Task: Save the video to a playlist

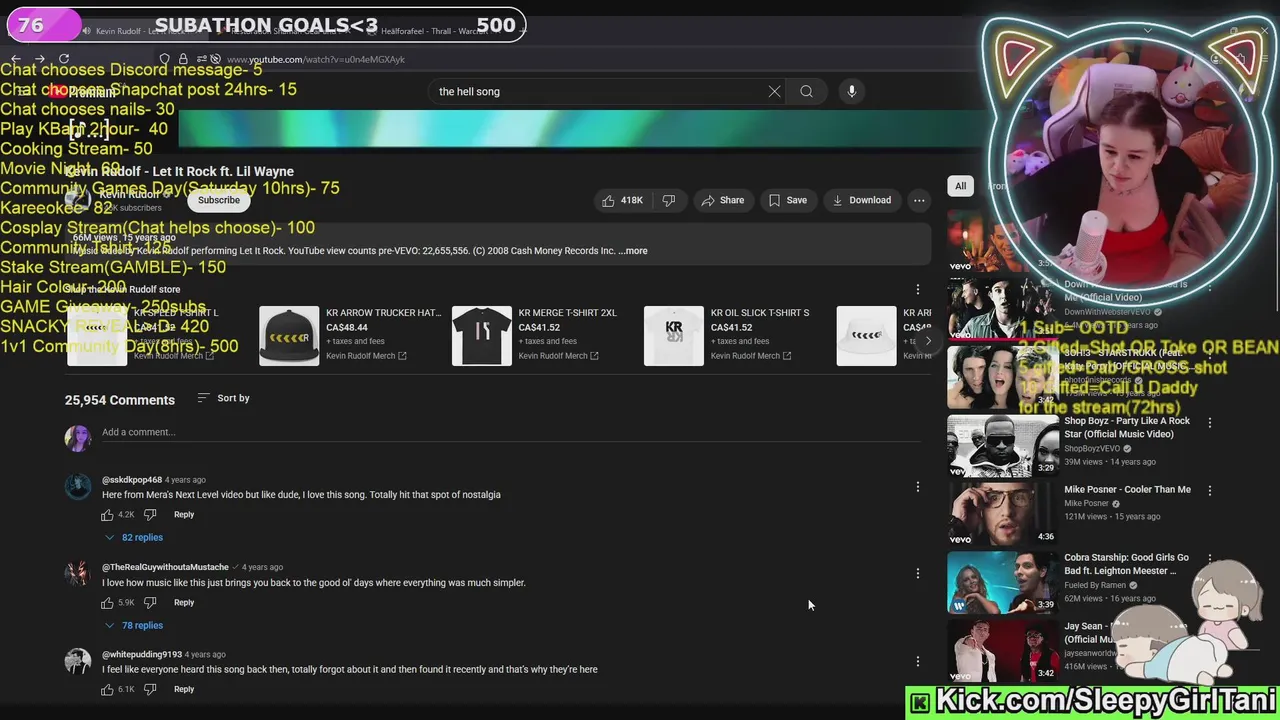Action: [x=787, y=200]
